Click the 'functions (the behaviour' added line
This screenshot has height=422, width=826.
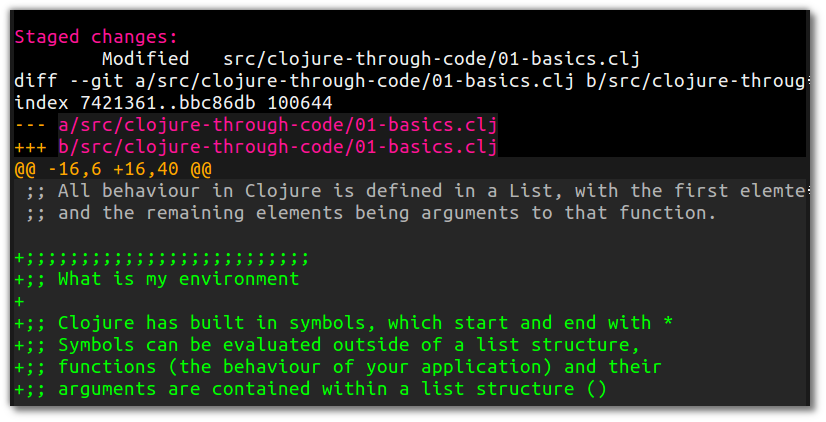(338, 367)
